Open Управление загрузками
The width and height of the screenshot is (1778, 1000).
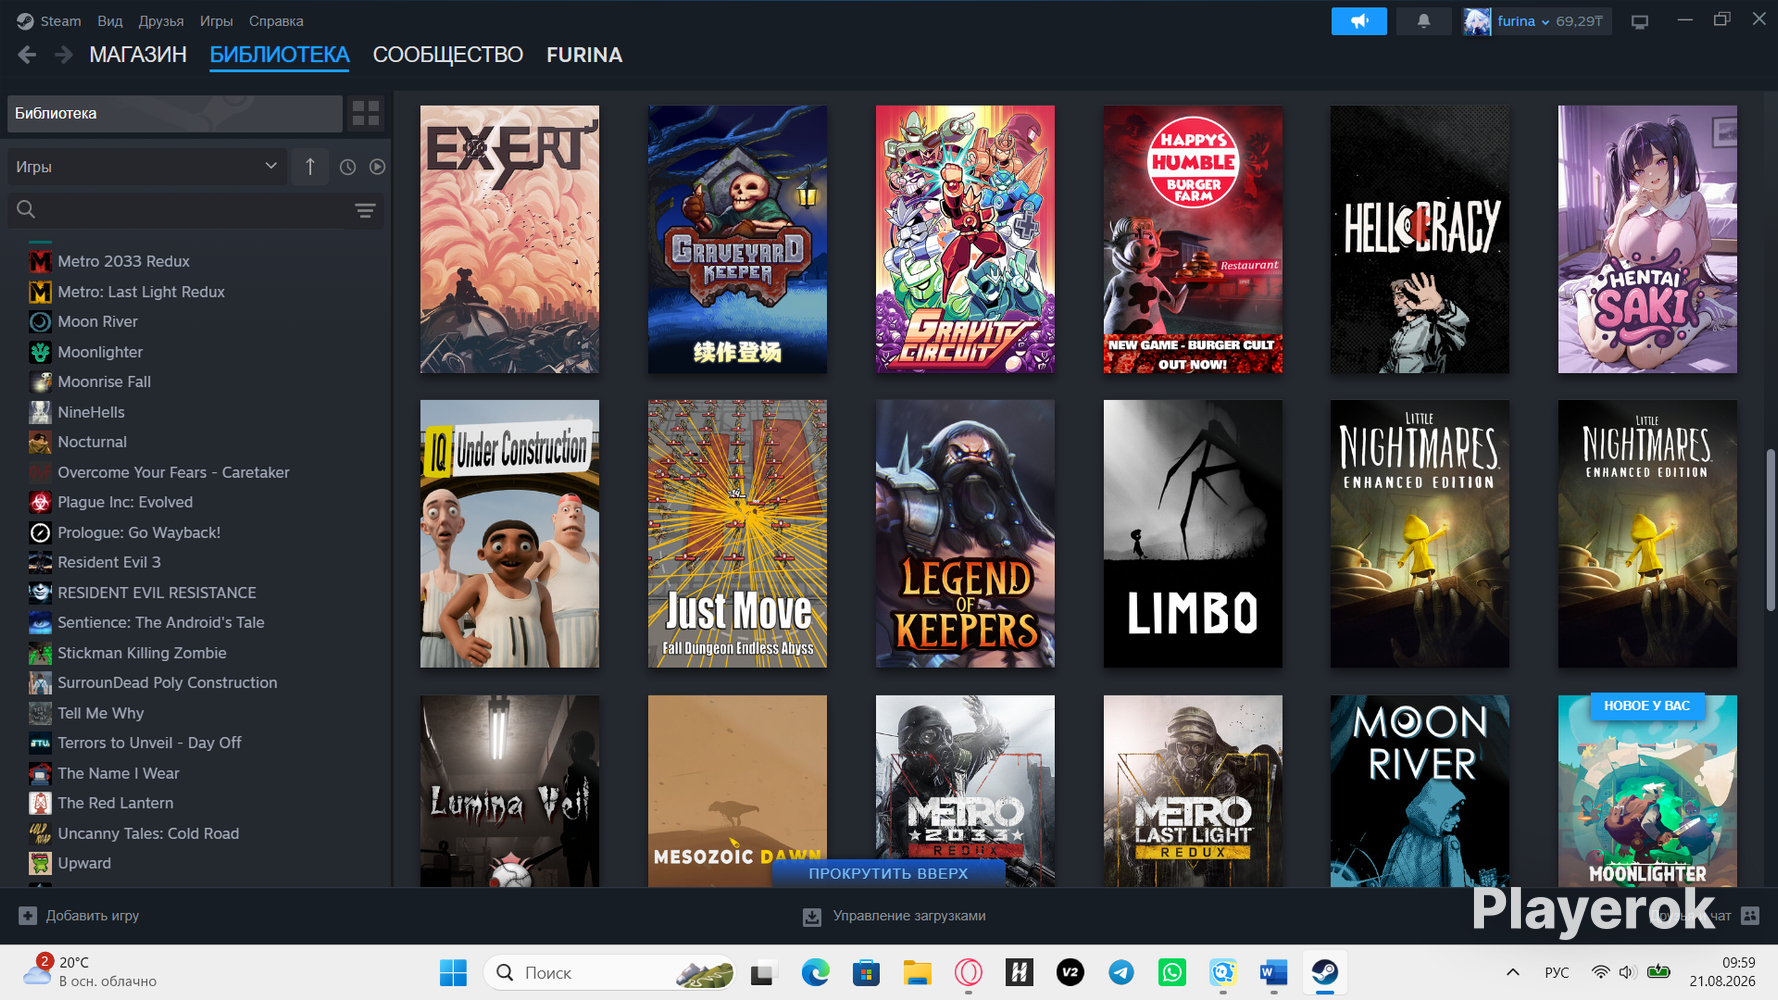click(894, 915)
